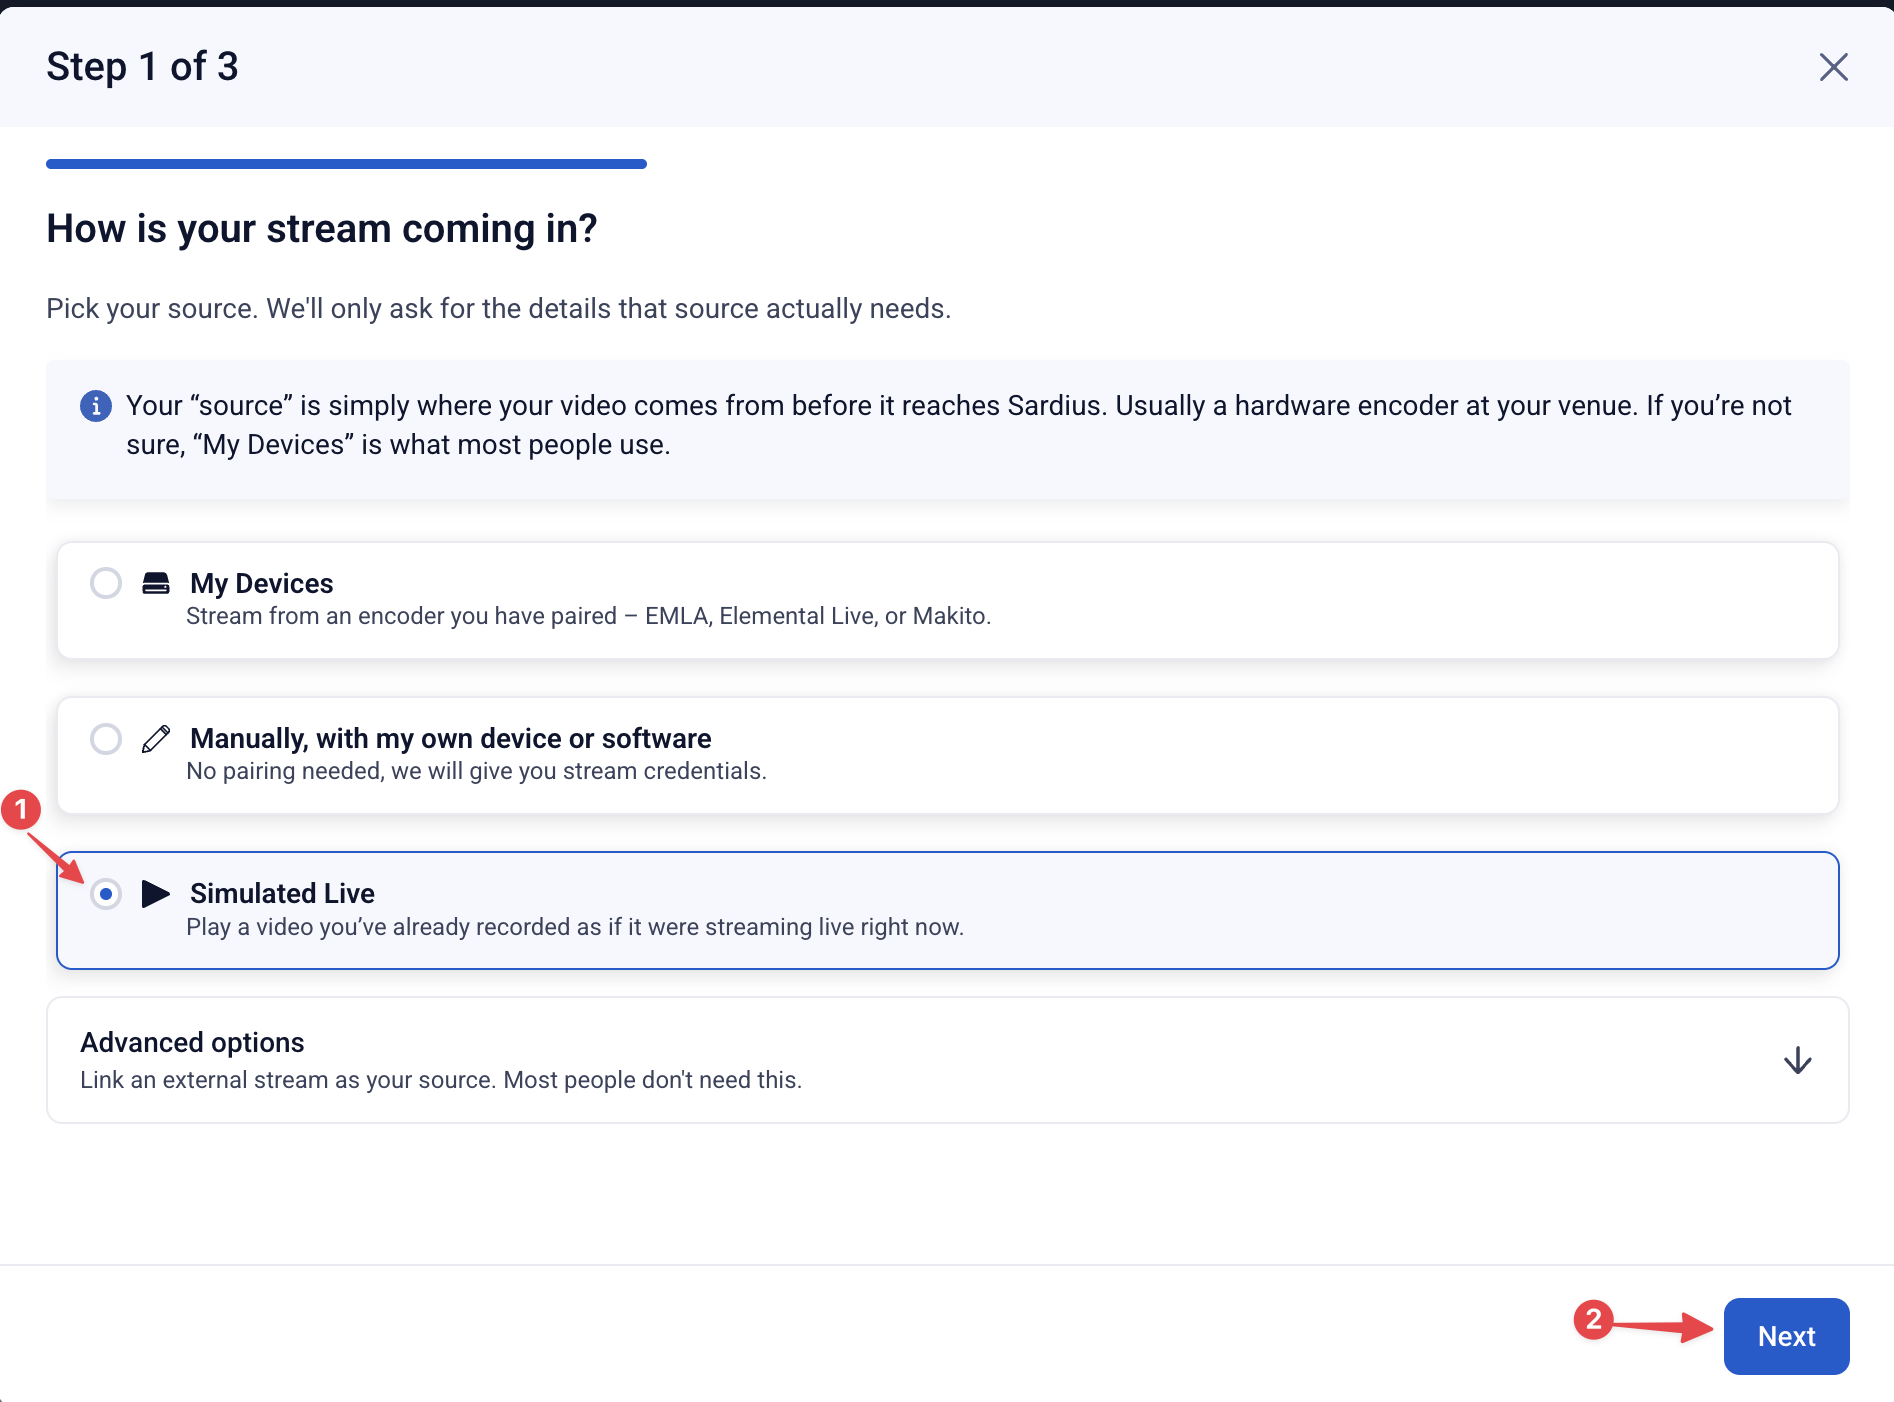Close the Step 1 of 3 dialog
This screenshot has width=1894, height=1402.
point(1833,67)
